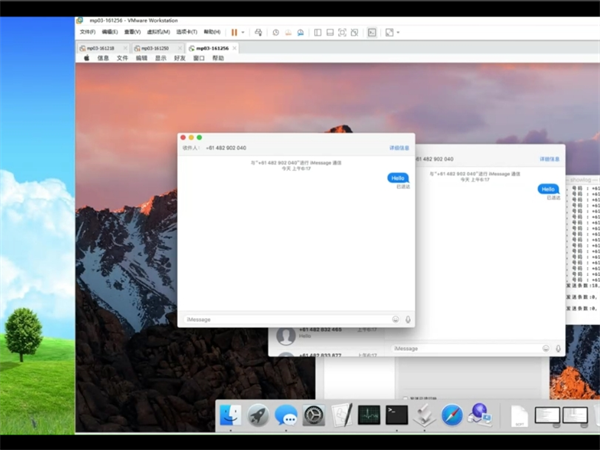Launch Launchpad rocket icon in Dock
This screenshot has height=450, width=600.
(258, 415)
